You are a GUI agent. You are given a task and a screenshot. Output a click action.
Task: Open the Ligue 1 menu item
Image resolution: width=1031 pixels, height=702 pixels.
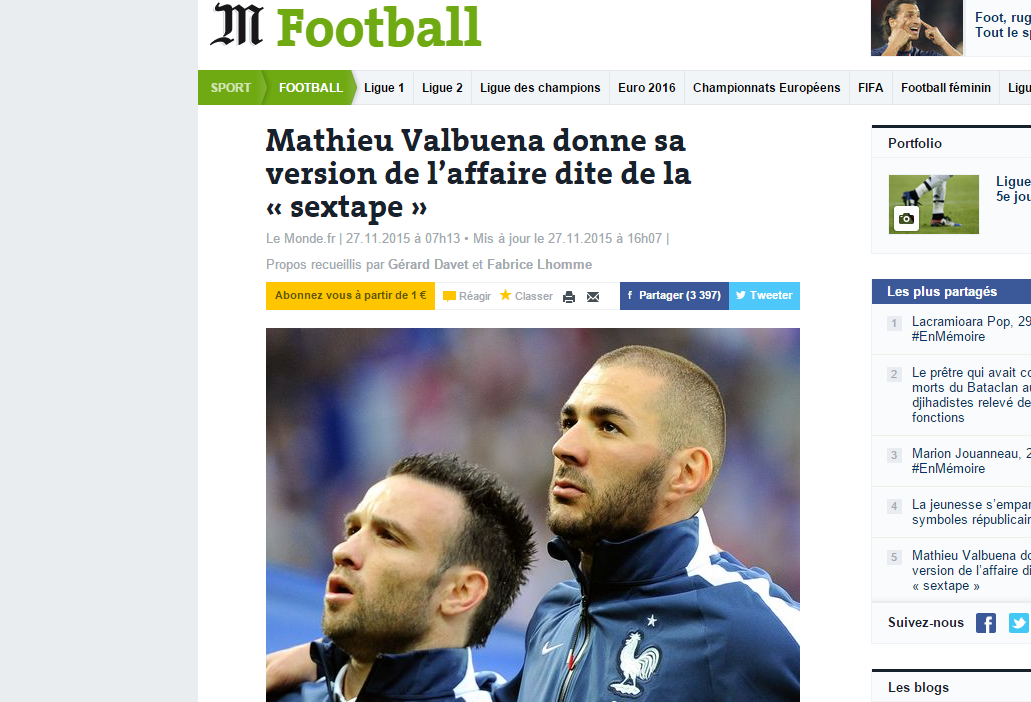384,87
